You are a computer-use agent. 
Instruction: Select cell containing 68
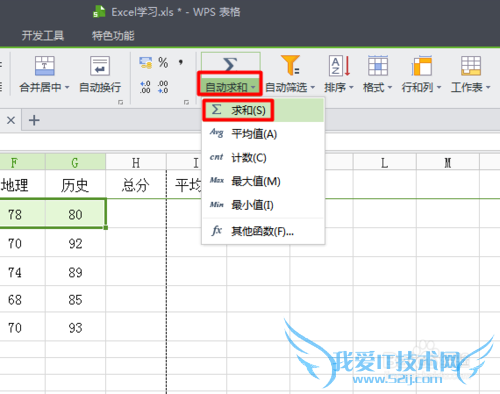(x=22, y=299)
